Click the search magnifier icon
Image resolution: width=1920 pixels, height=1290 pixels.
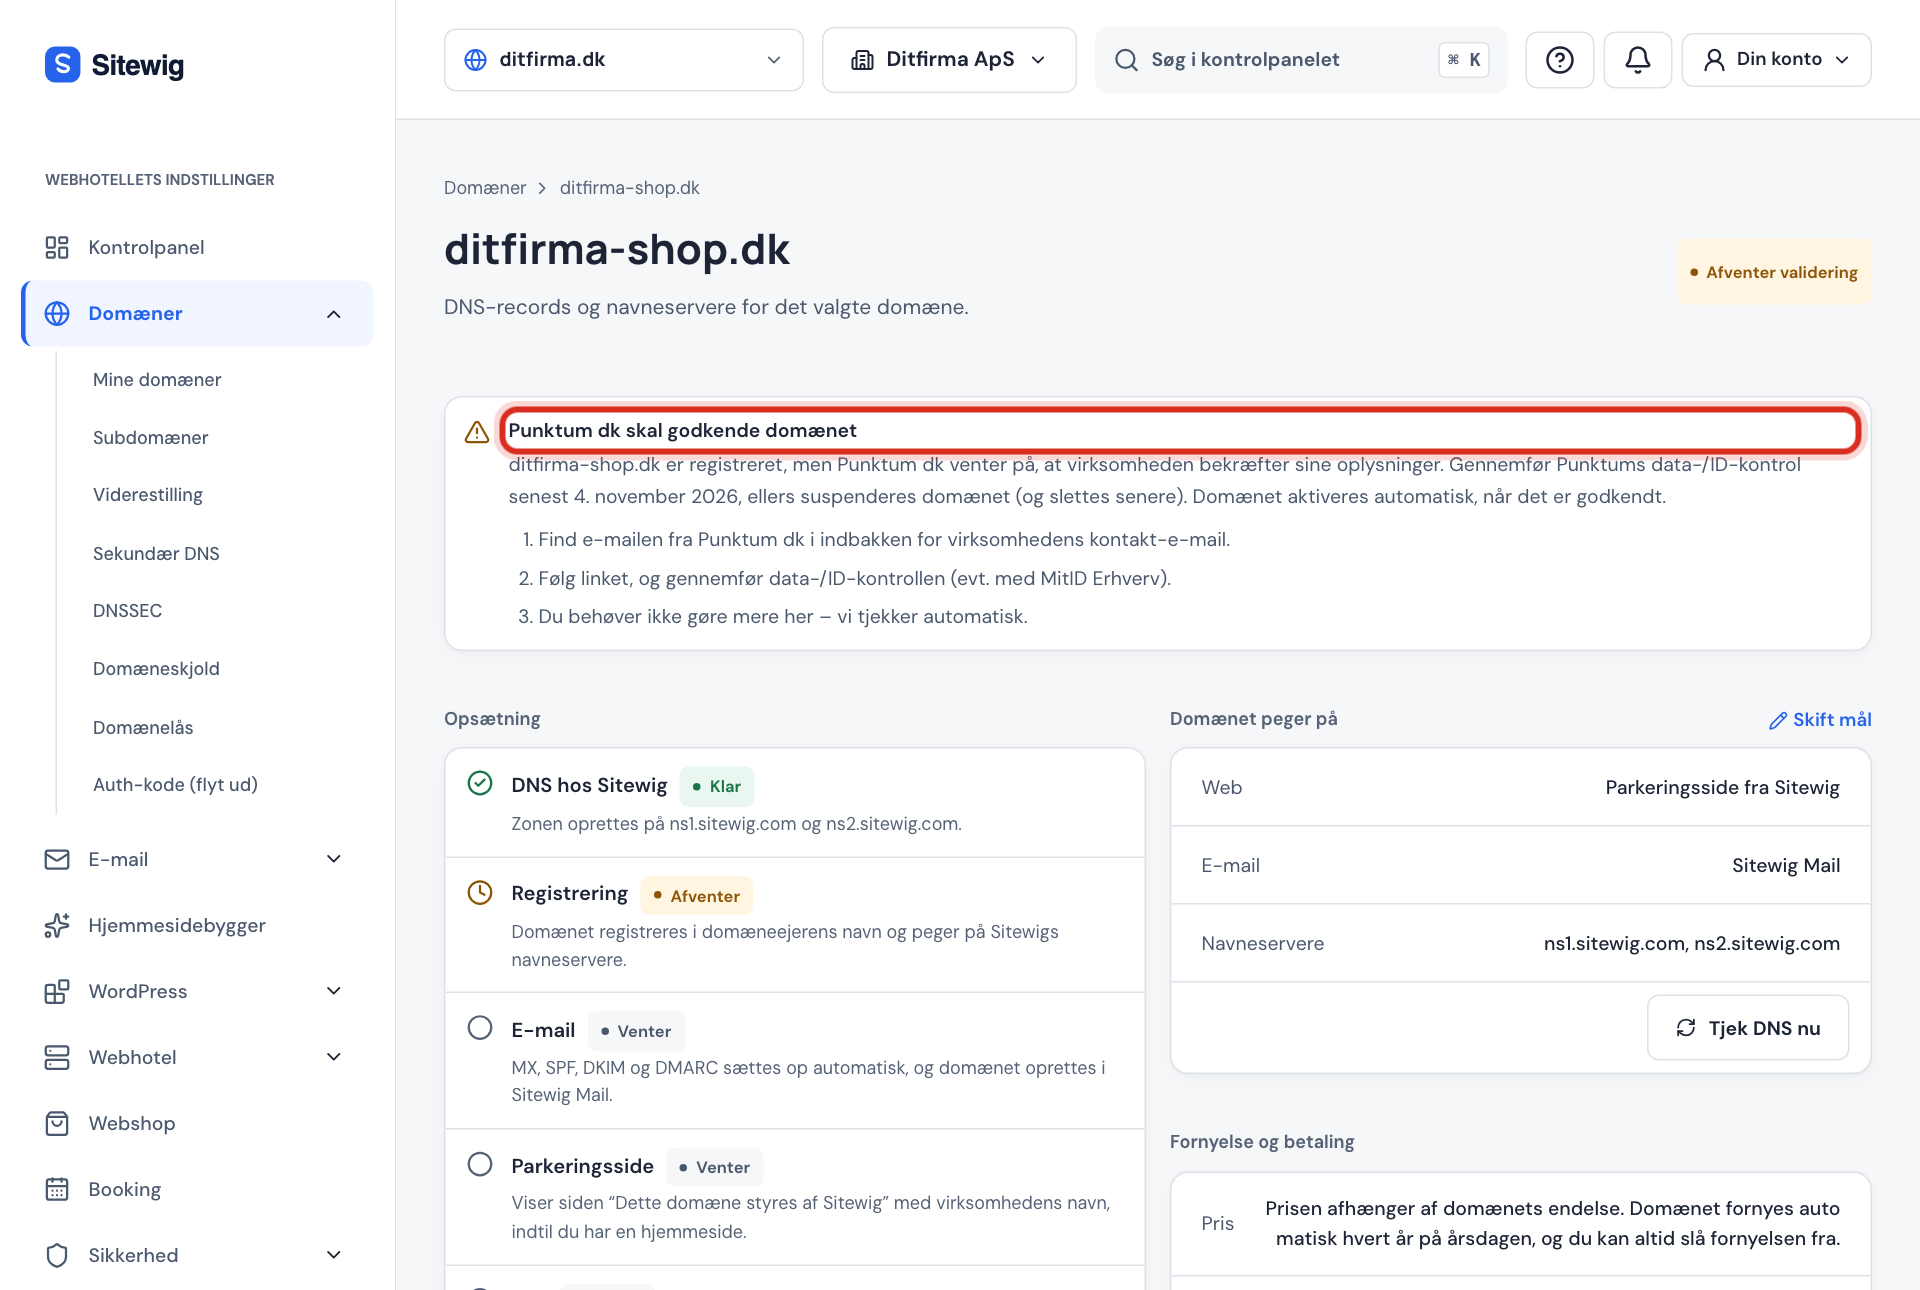click(x=1126, y=60)
